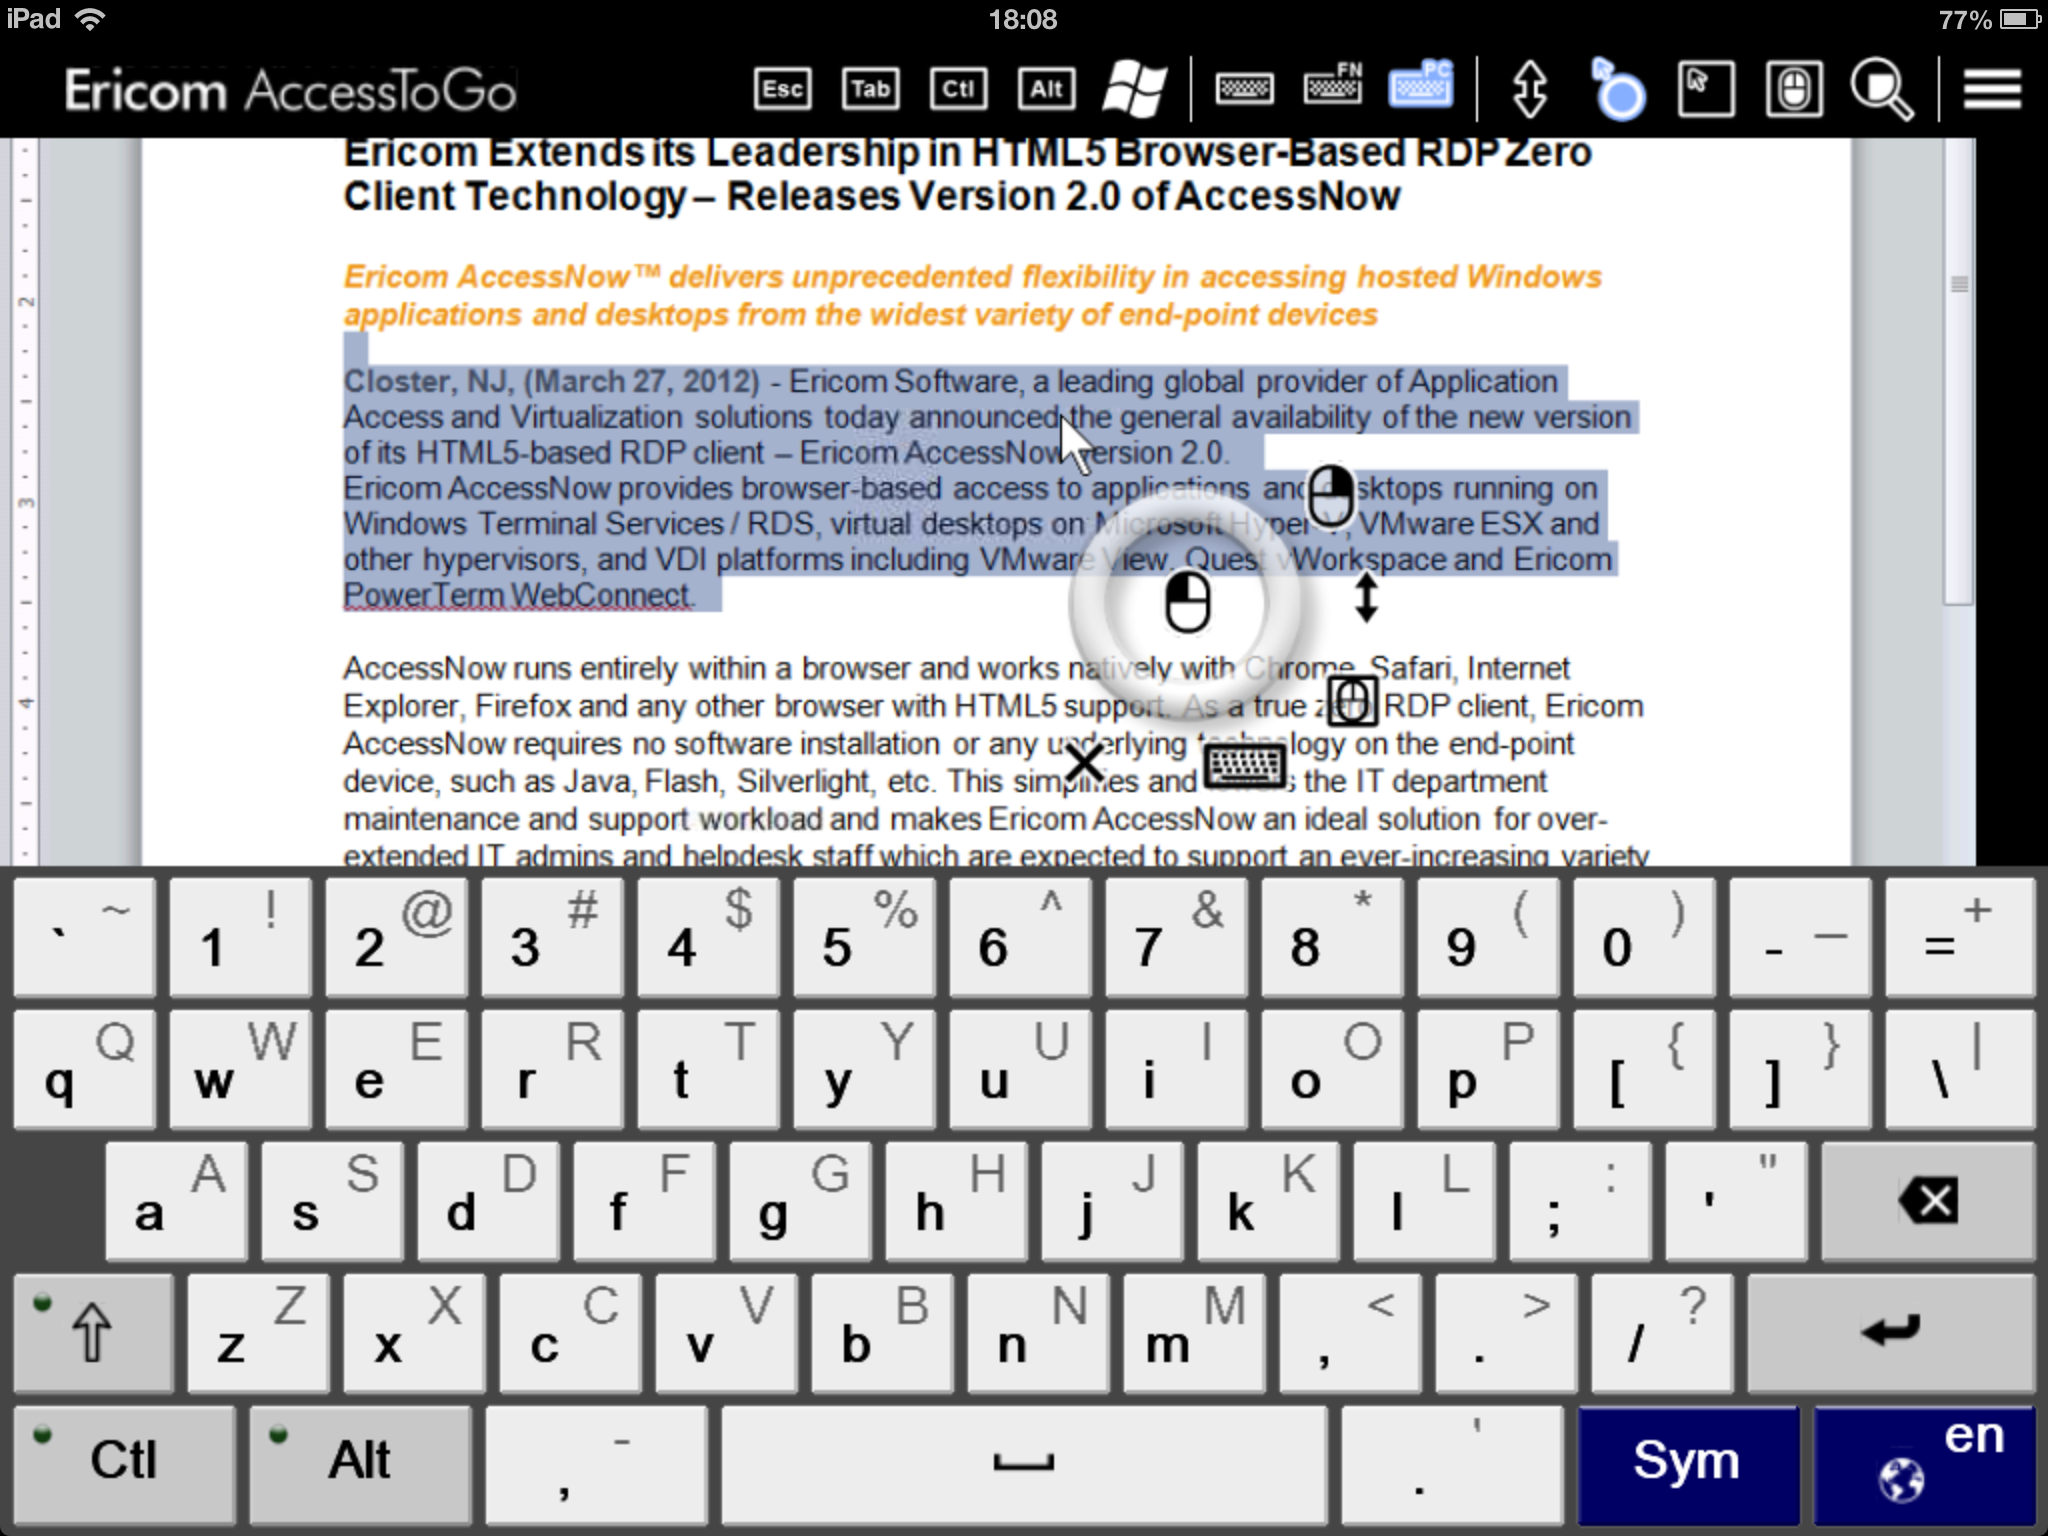The image size is (2048, 1536).
Task: Tap the 5 percent key
Action: 864,937
